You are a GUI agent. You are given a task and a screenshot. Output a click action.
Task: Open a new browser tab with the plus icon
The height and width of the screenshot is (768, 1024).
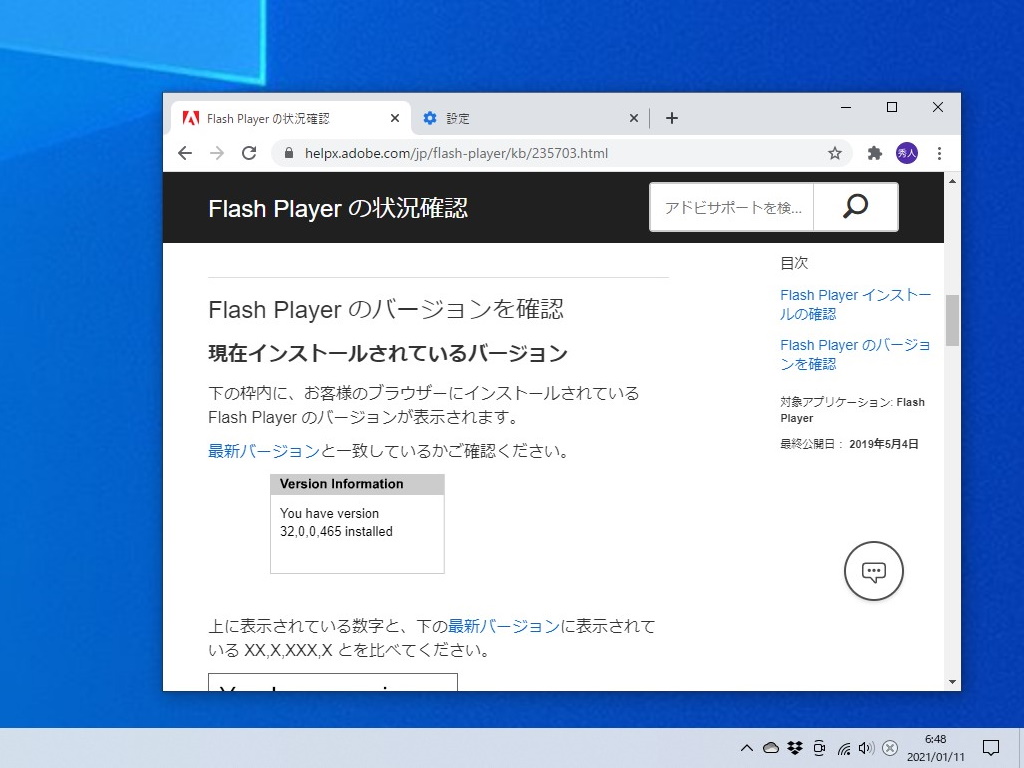pos(671,117)
